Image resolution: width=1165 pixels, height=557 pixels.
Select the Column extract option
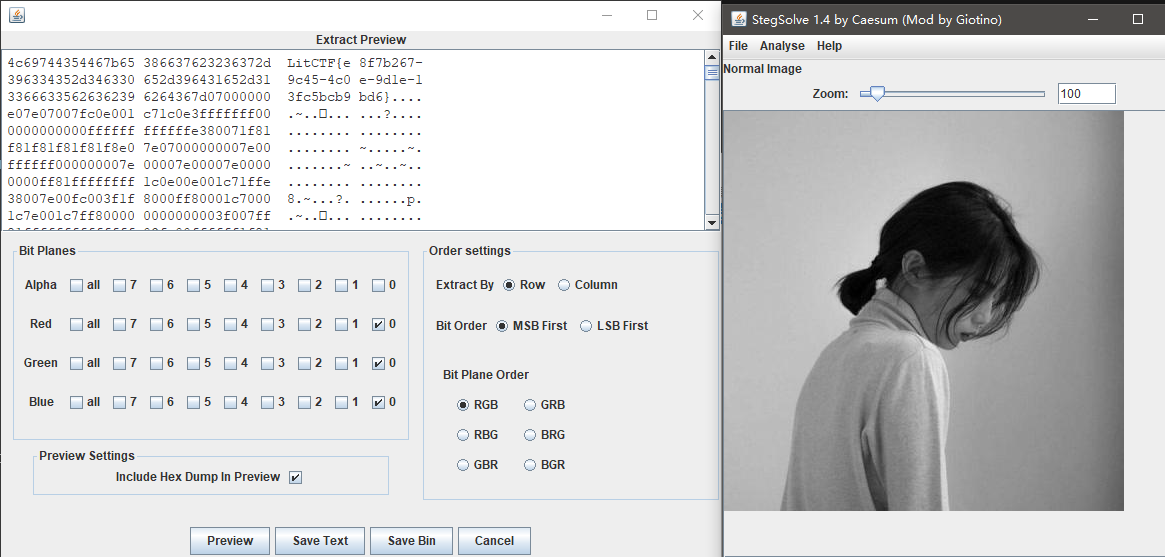(564, 286)
